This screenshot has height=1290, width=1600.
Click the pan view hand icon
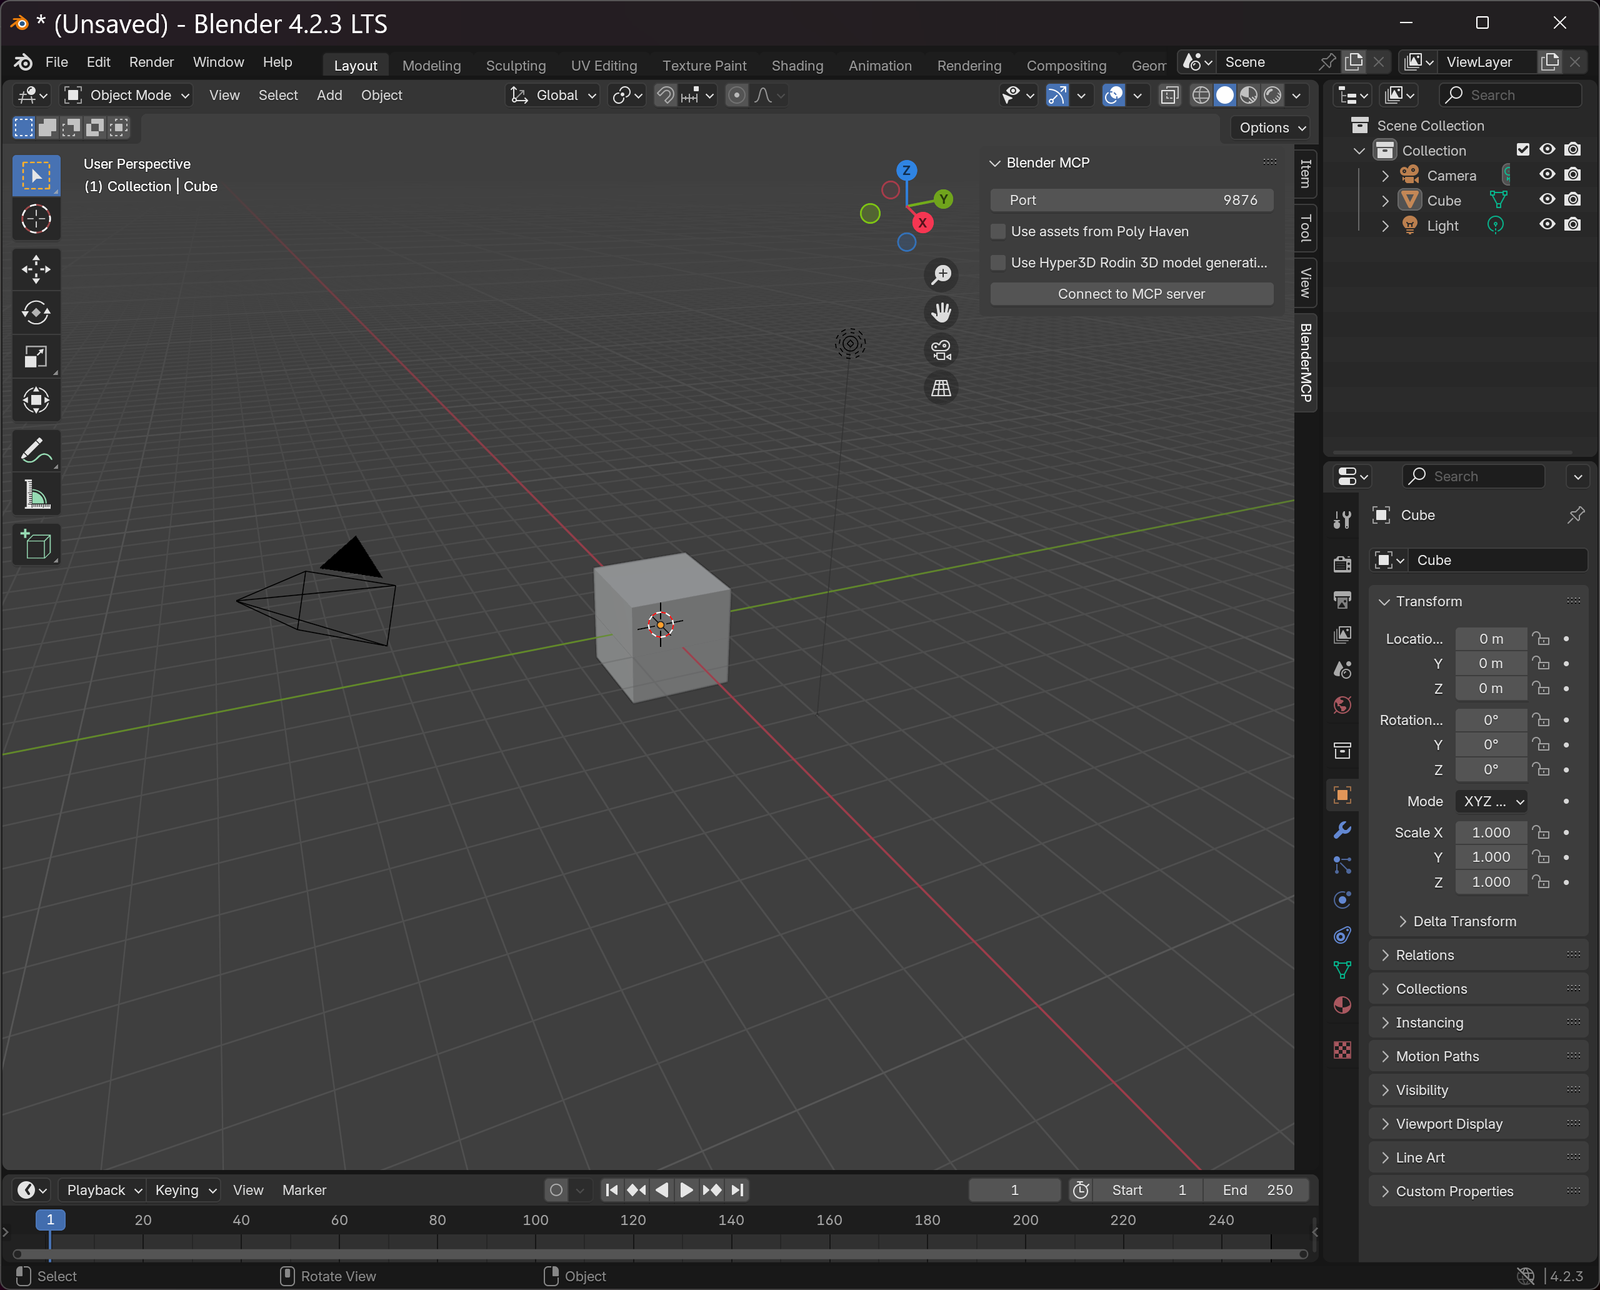941,312
